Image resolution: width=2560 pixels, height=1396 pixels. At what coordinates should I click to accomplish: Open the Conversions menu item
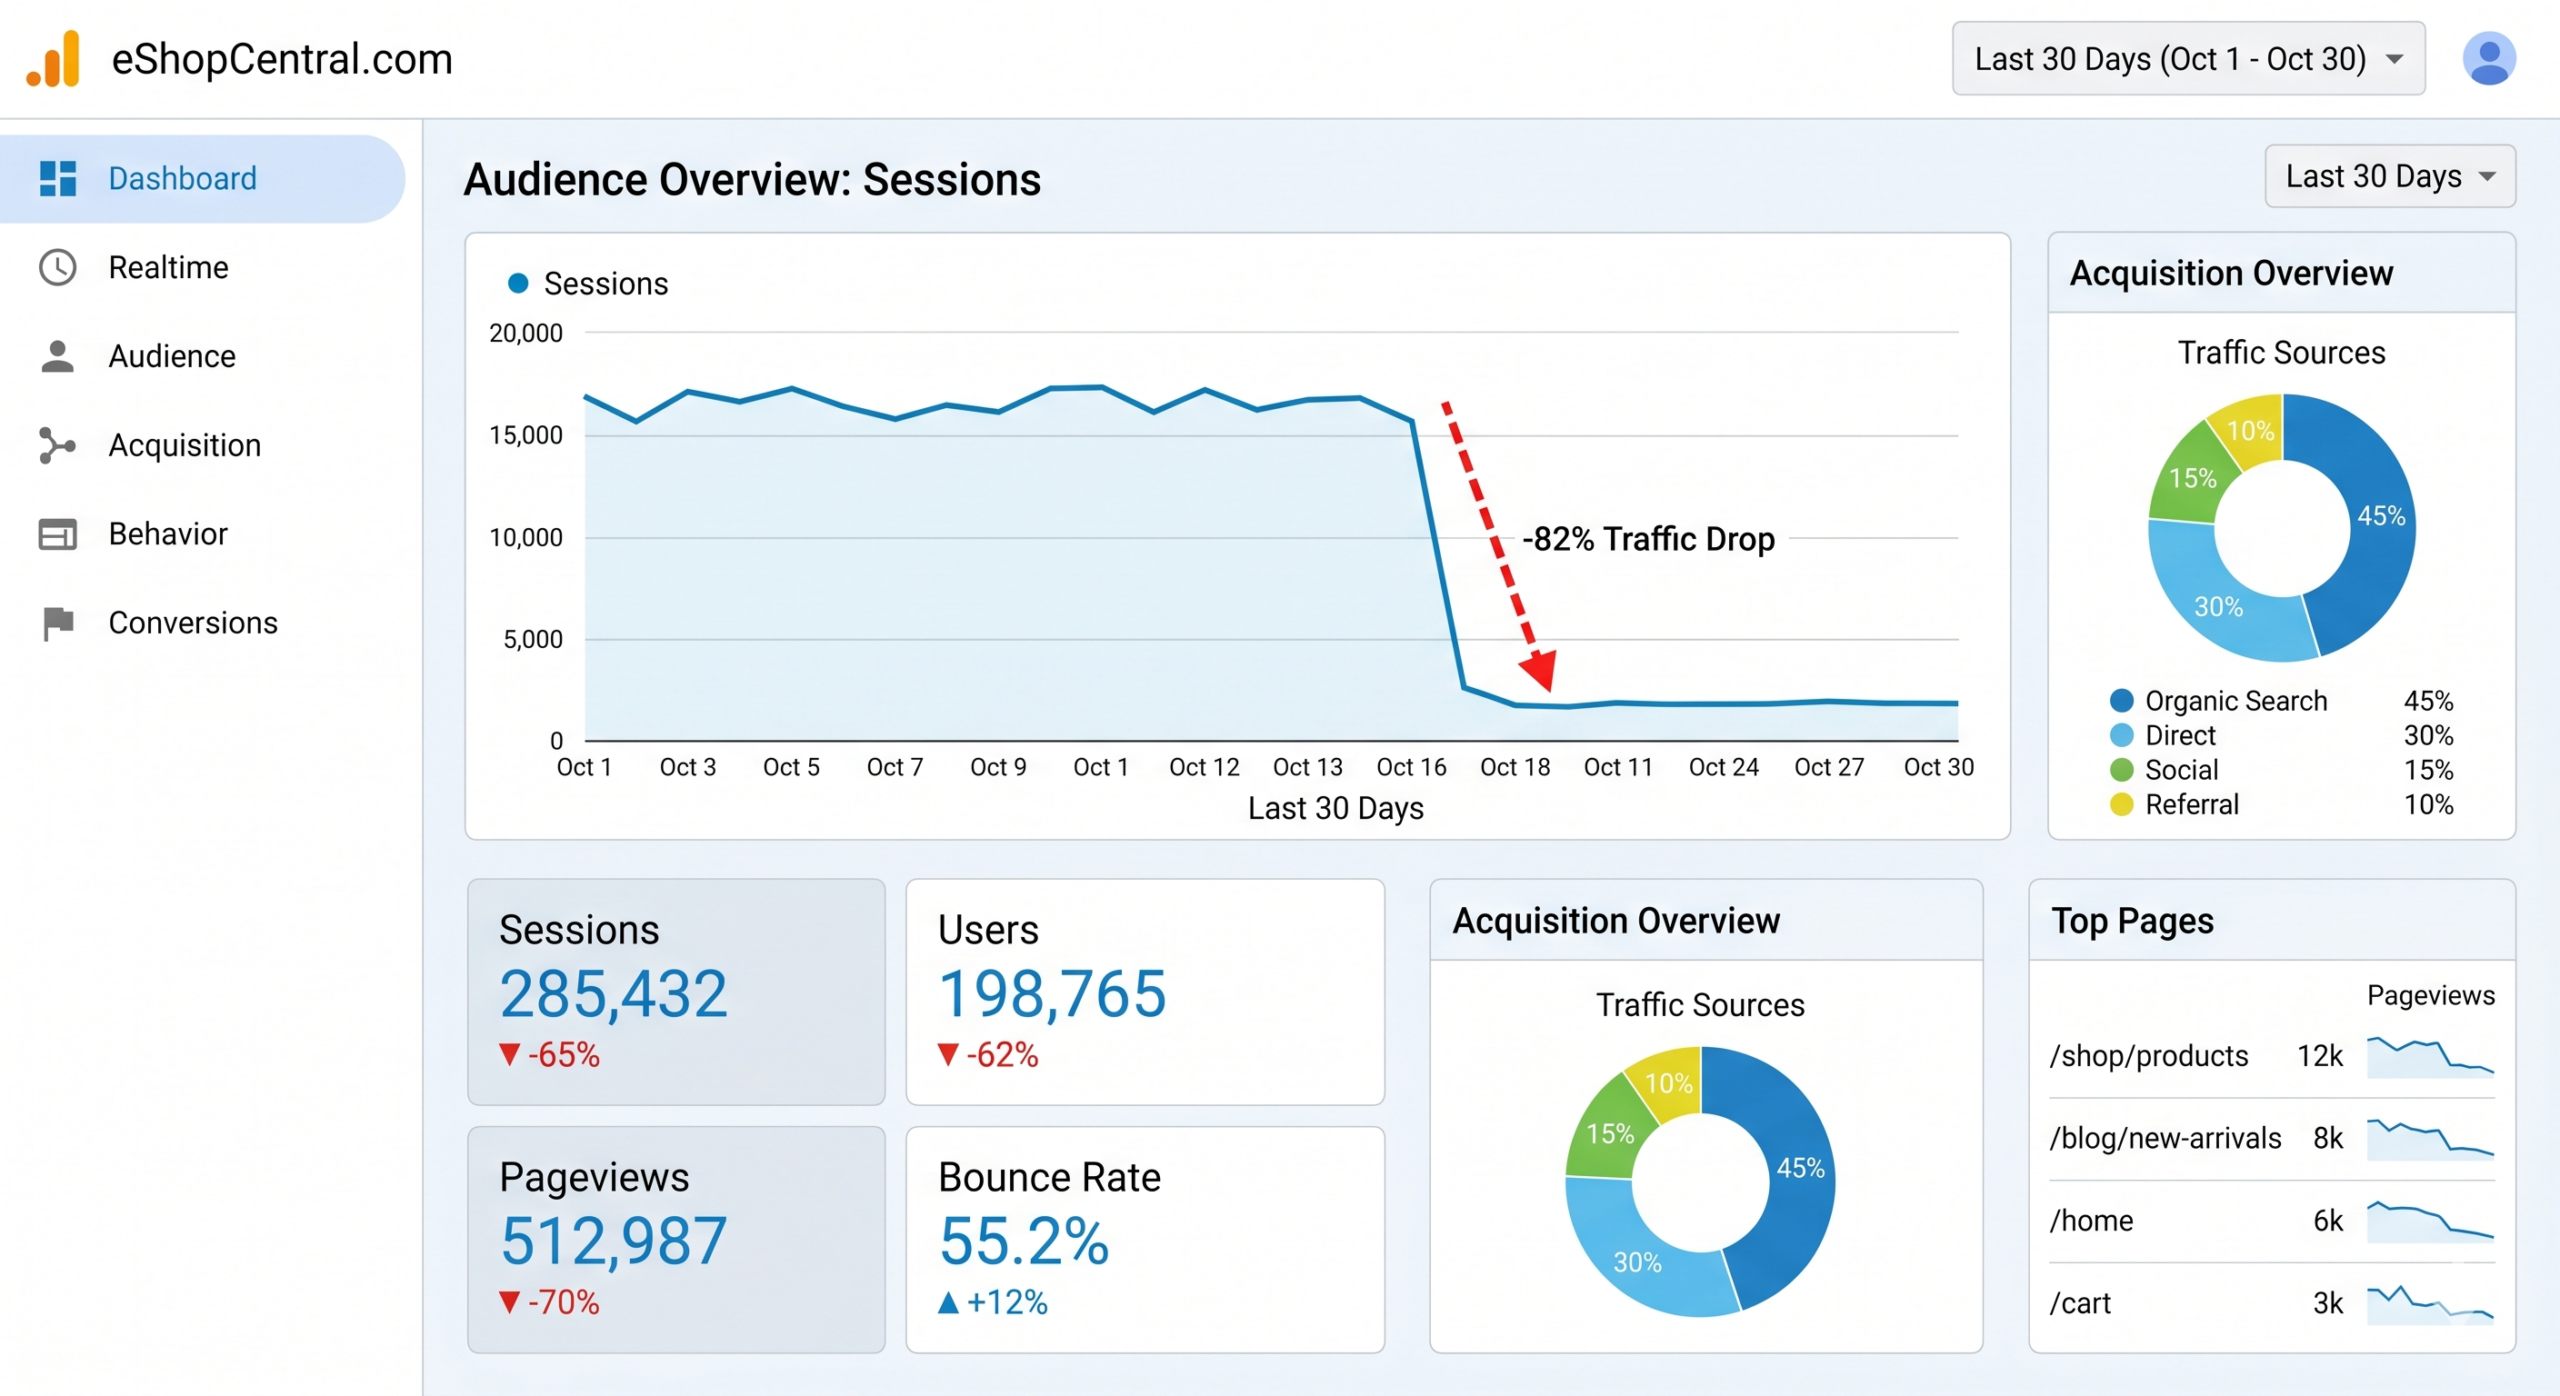[193, 623]
